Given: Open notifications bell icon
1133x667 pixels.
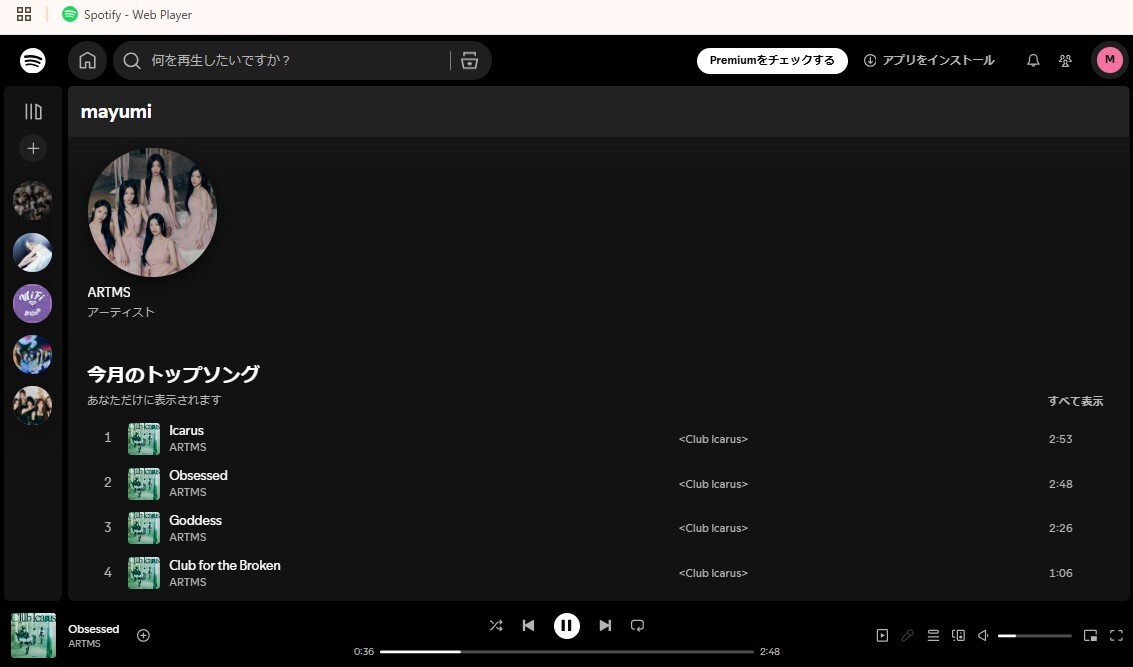Looking at the screenshot, I should (x=1033, y=61).
